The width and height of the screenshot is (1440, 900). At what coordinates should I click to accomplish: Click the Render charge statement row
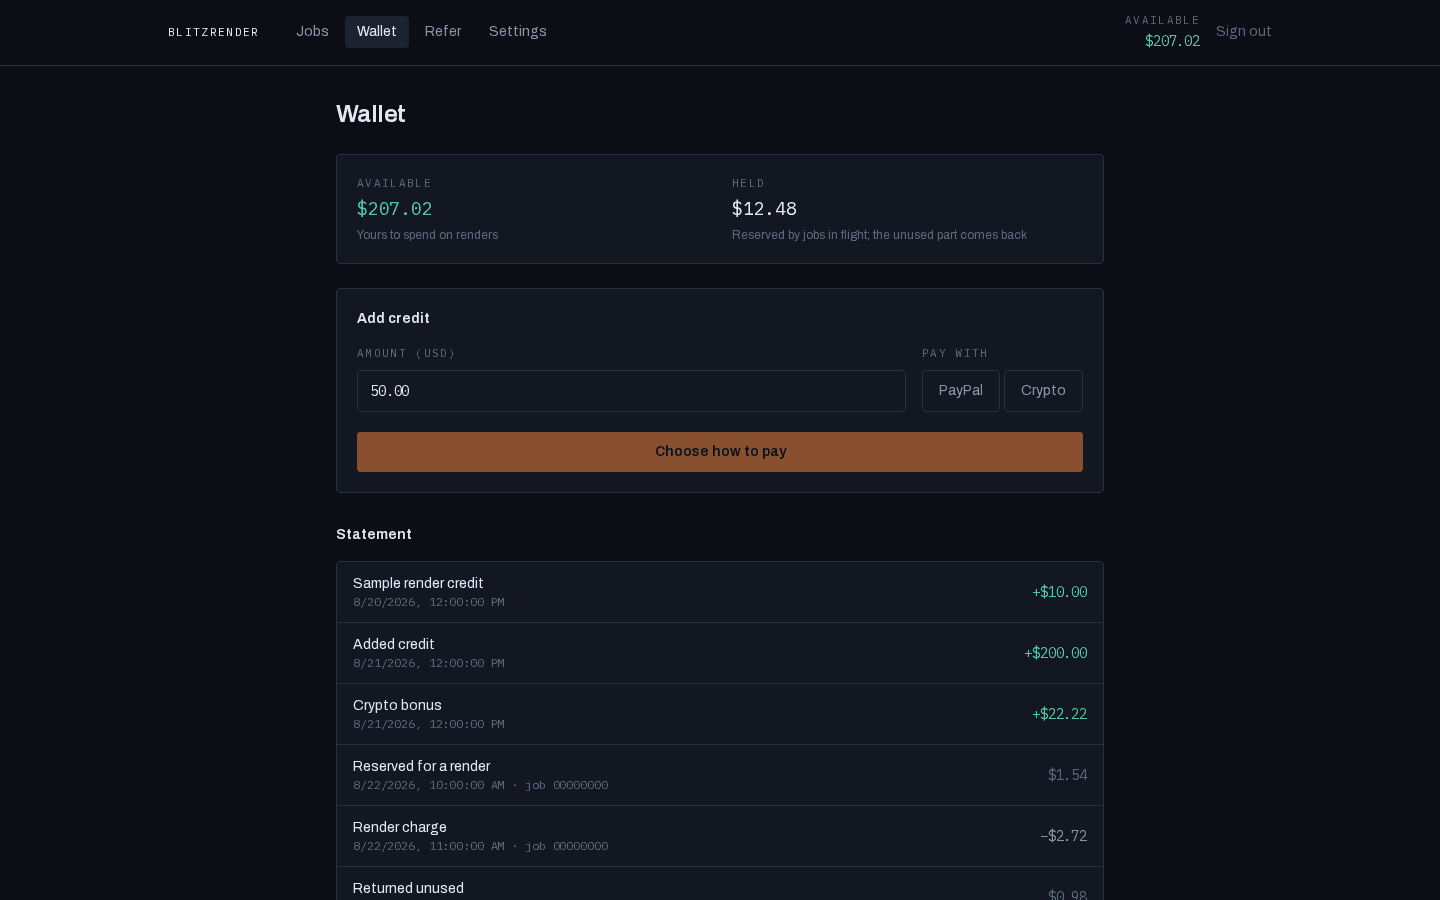click(720, 836)
